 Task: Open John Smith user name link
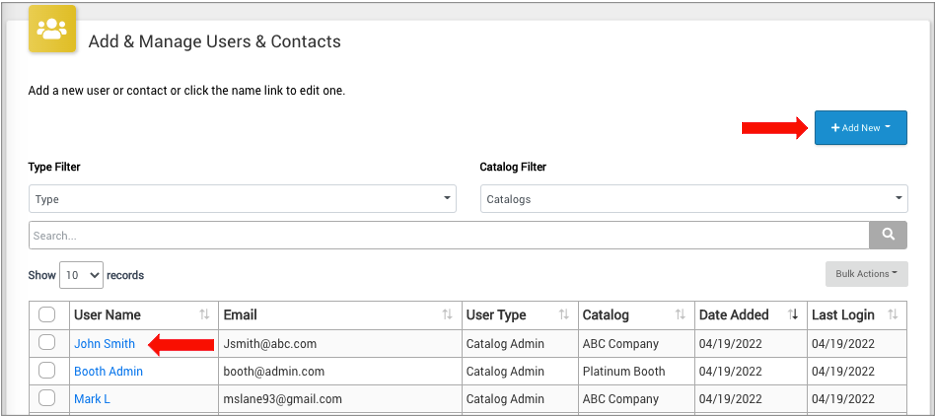(x=104, y=343)
